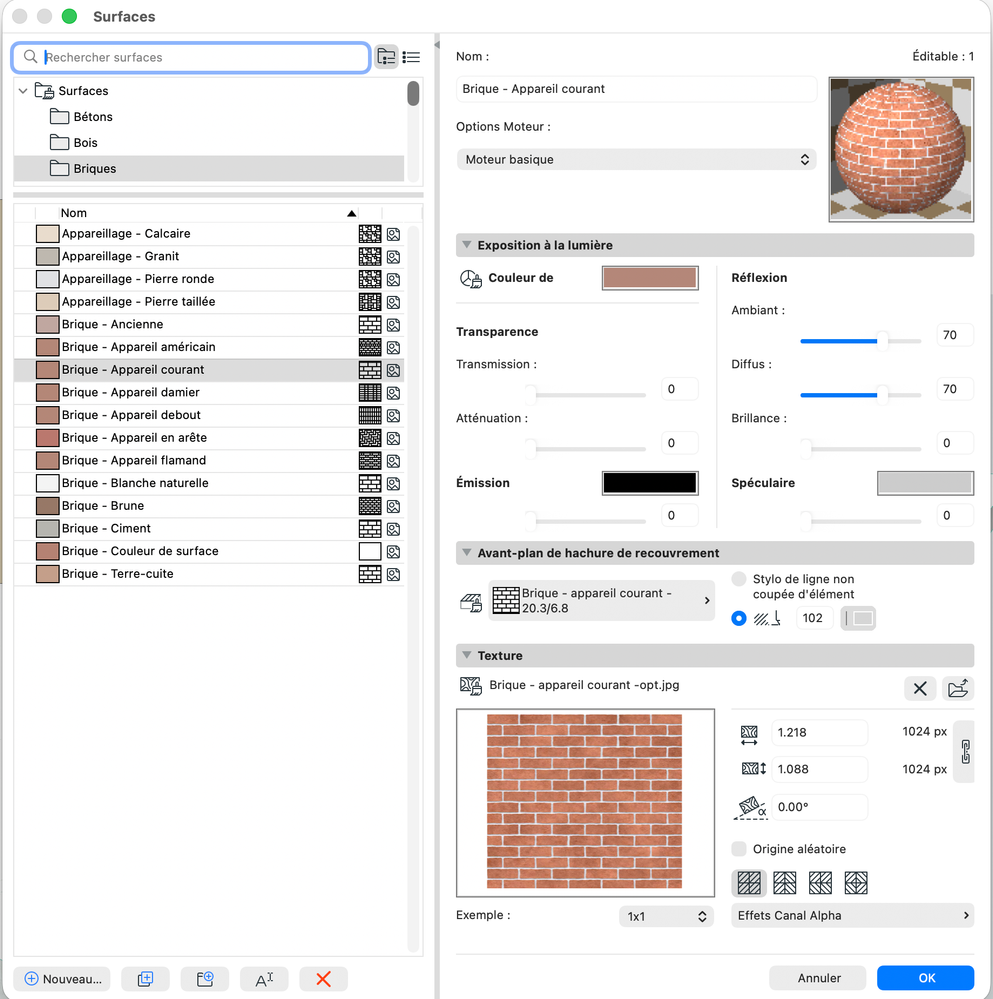
Task: Confirm with the OK button
Action: (x=925, y=978)
